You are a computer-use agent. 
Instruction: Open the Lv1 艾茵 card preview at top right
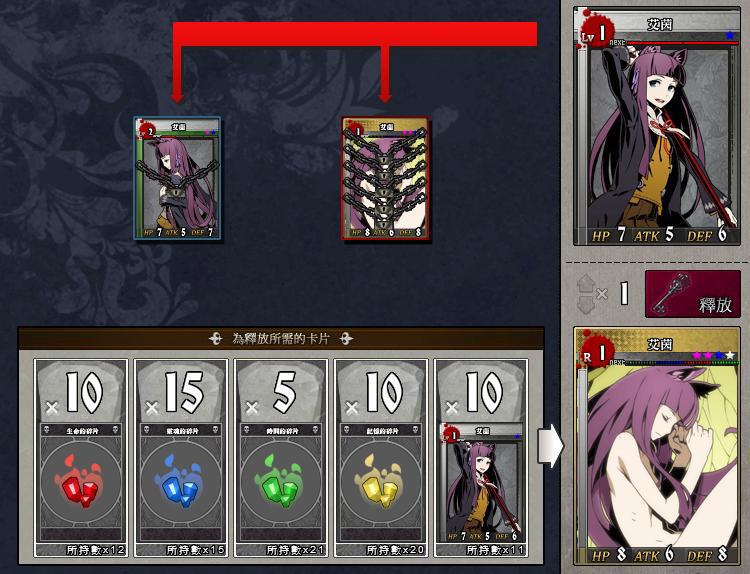(x=657, y=126)
